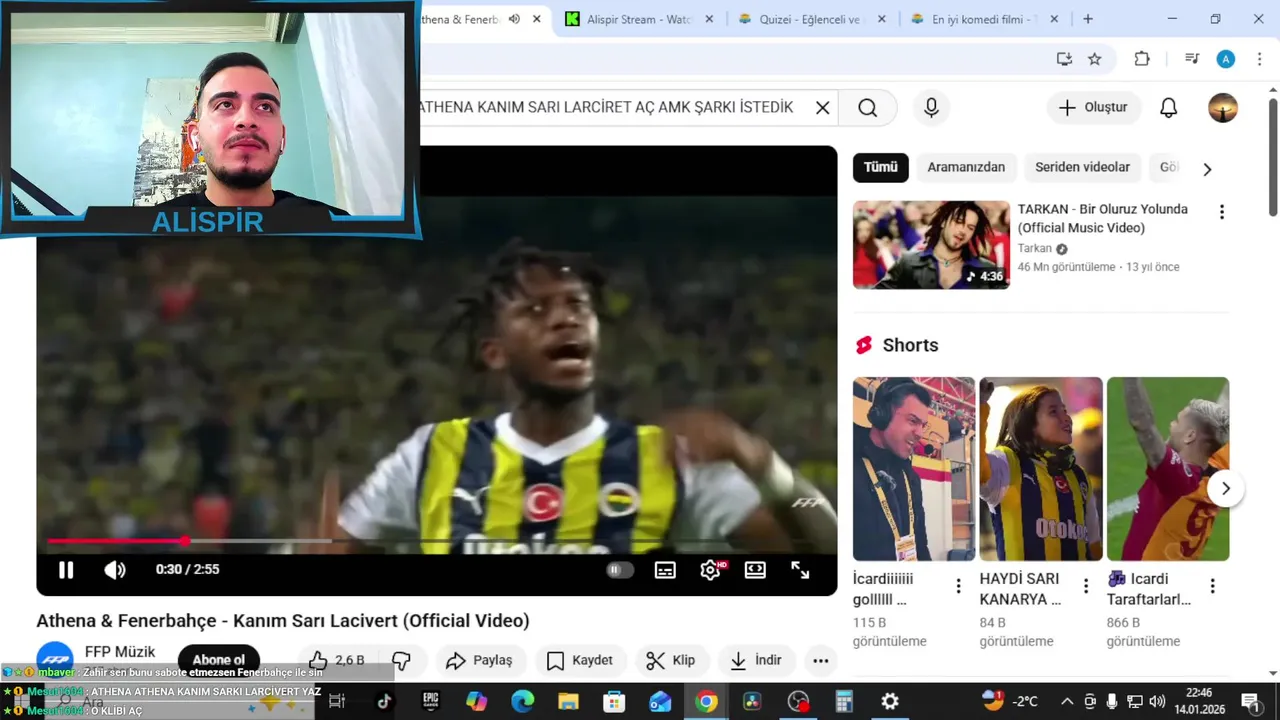Show the next Shorts with the arrow
This screenshot has width=1280, height=720.
click(x=1225, y=489)
